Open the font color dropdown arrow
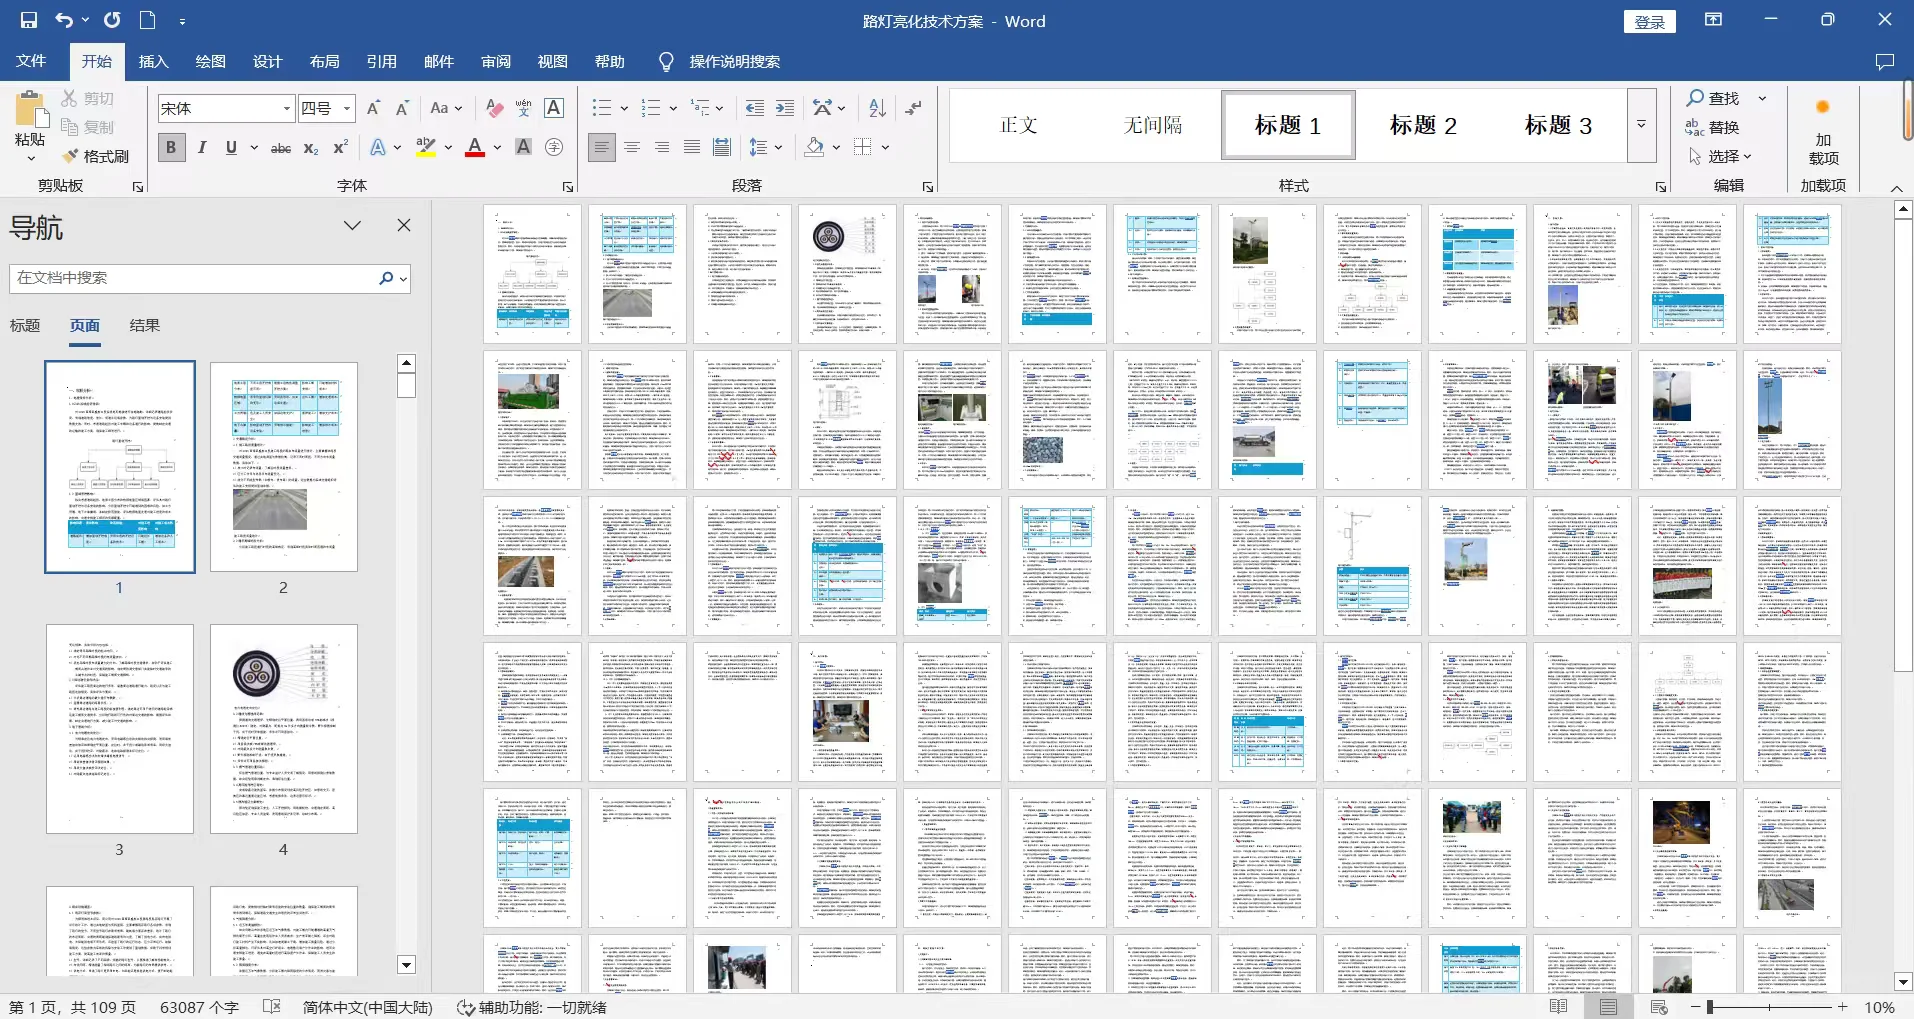The width and height of the screenshot is (1914, 1019). (x=497, y=148)
